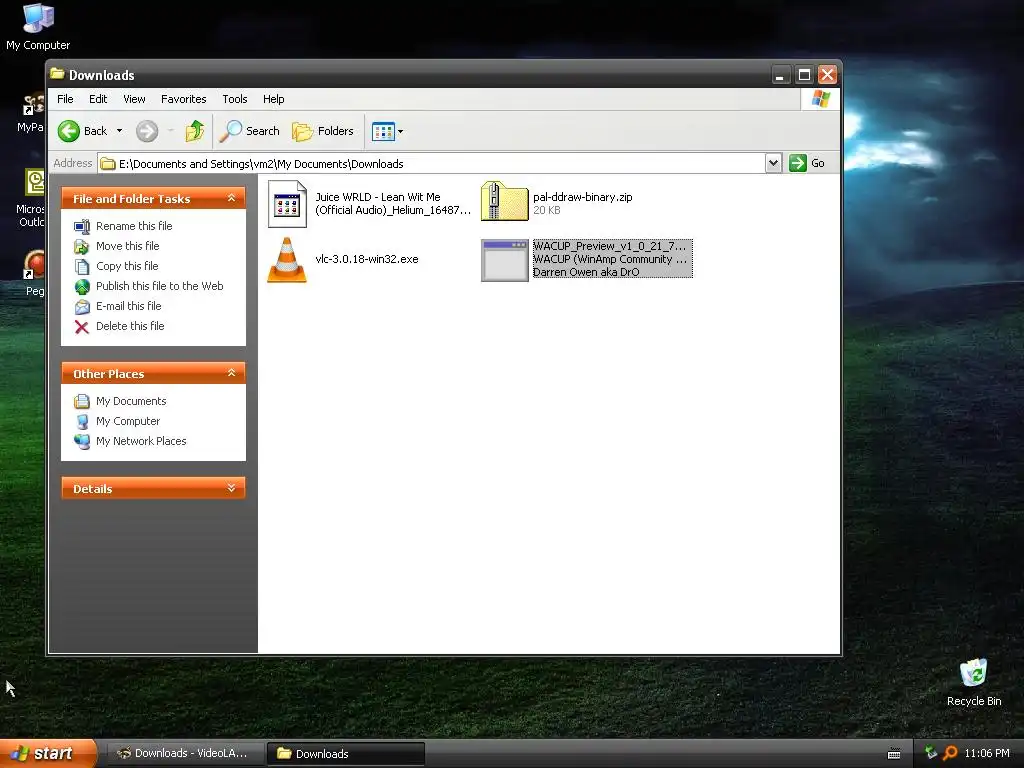Open the Favorites menu
Image resolution: width=1024 pixels, height=768 pixels.
coord(184,99)
